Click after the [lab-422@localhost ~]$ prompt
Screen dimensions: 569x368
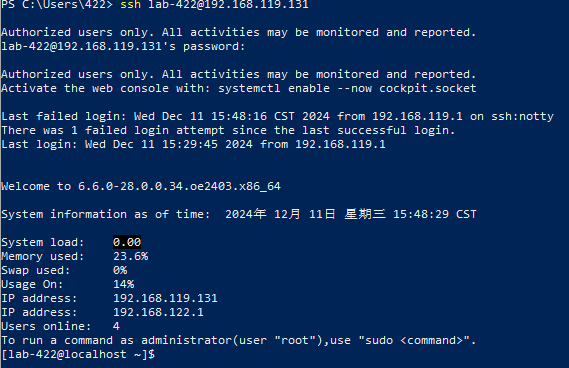(x=161, y=354)
